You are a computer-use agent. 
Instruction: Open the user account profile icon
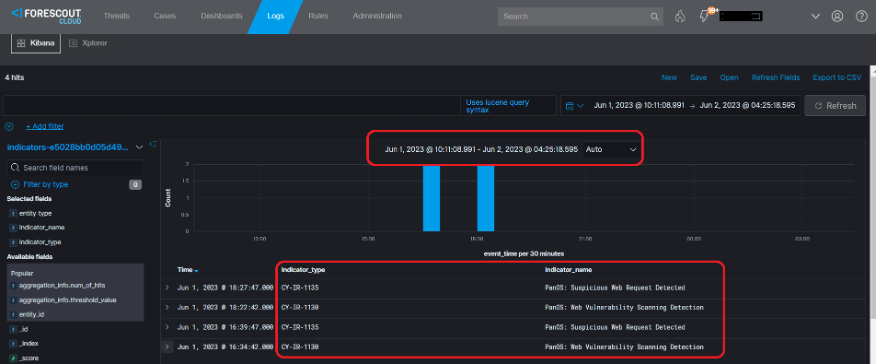coord(837,16)
